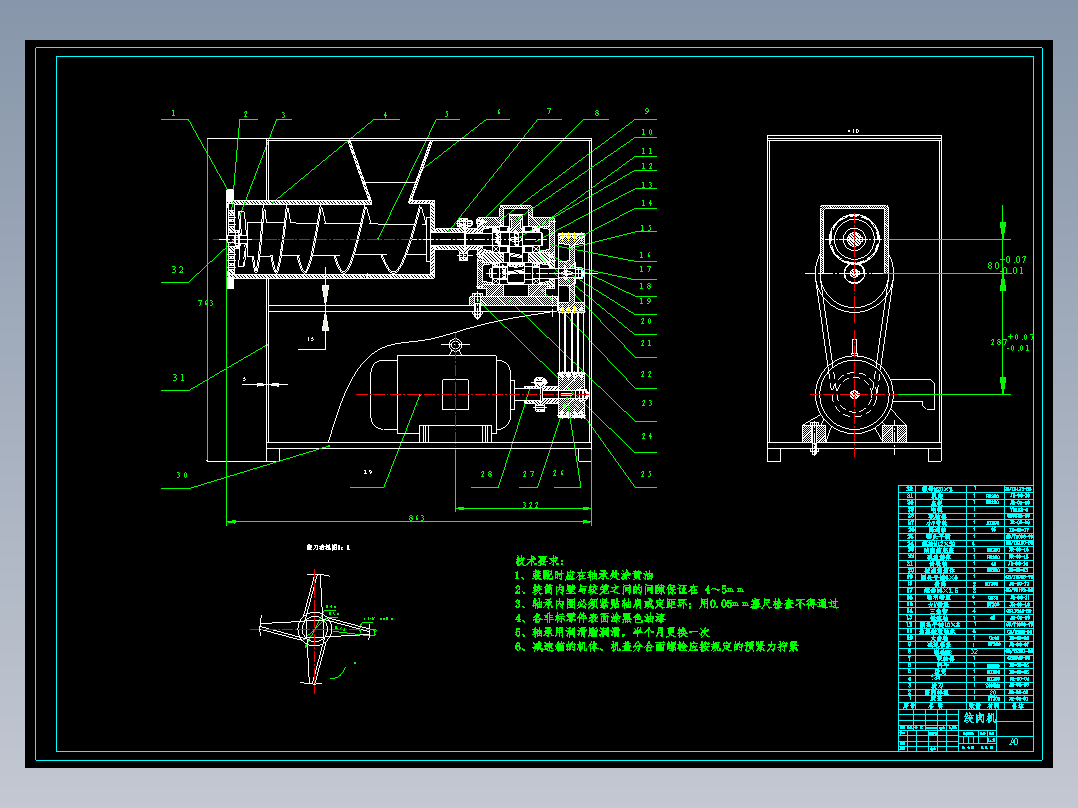Select the large lower pulley in side view
The image size is (1078, 808).
click(854, 395)
